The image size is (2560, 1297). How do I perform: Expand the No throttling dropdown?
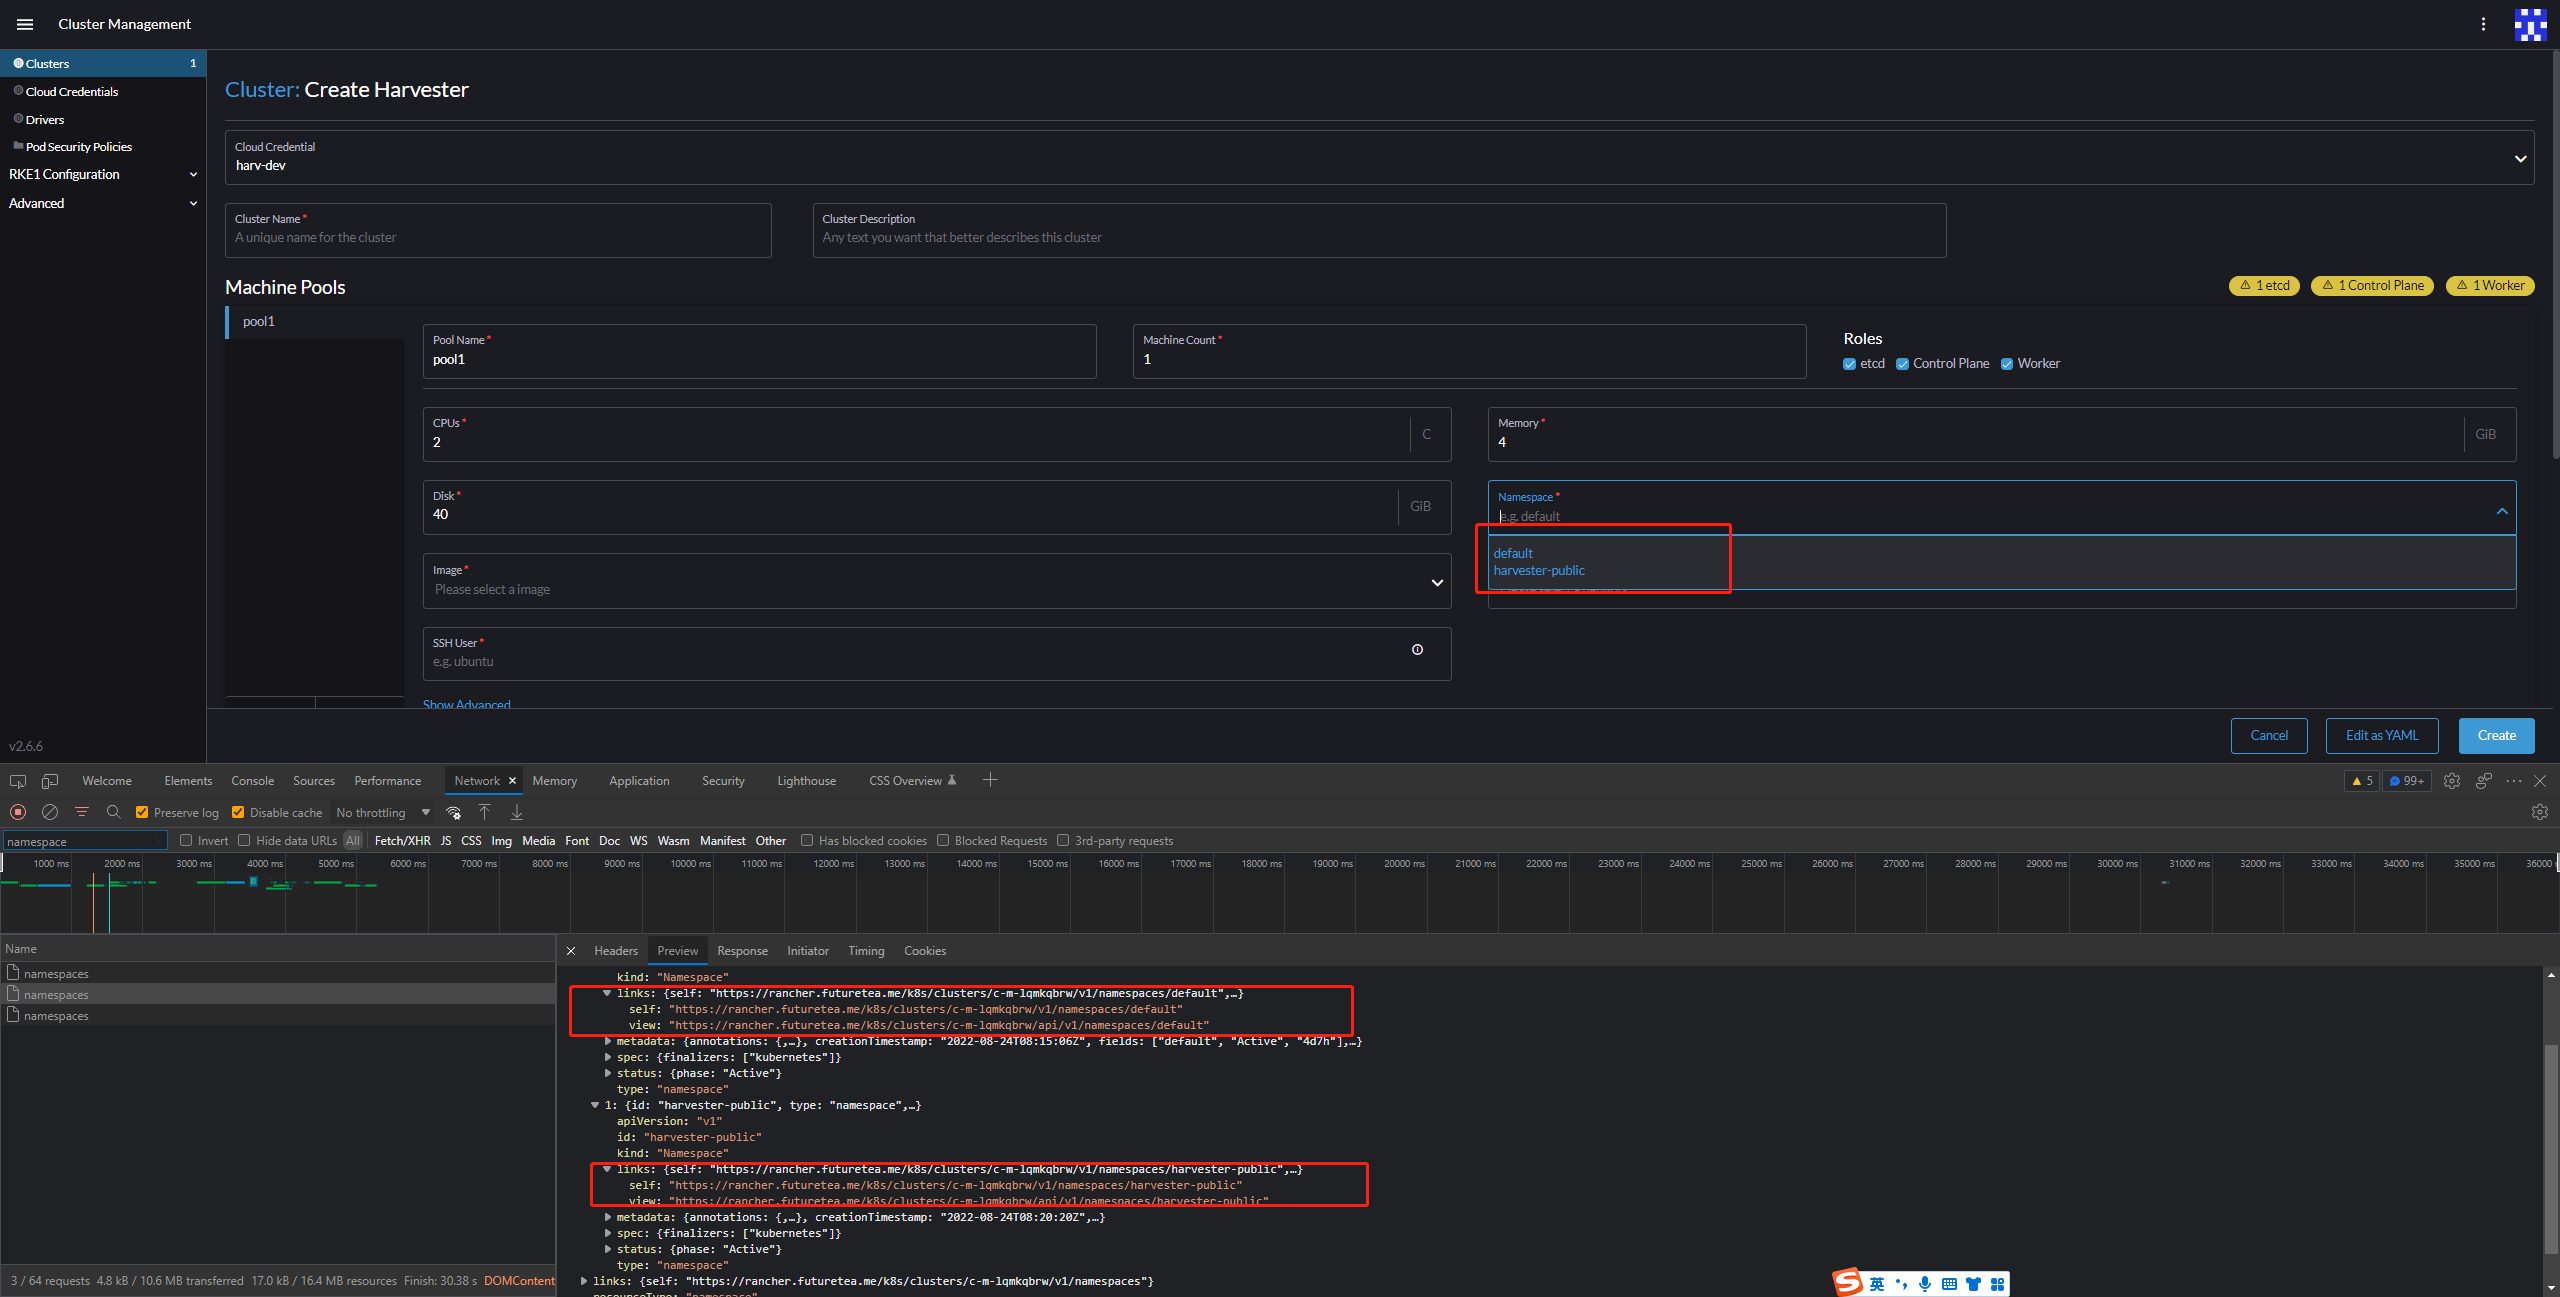425,812
